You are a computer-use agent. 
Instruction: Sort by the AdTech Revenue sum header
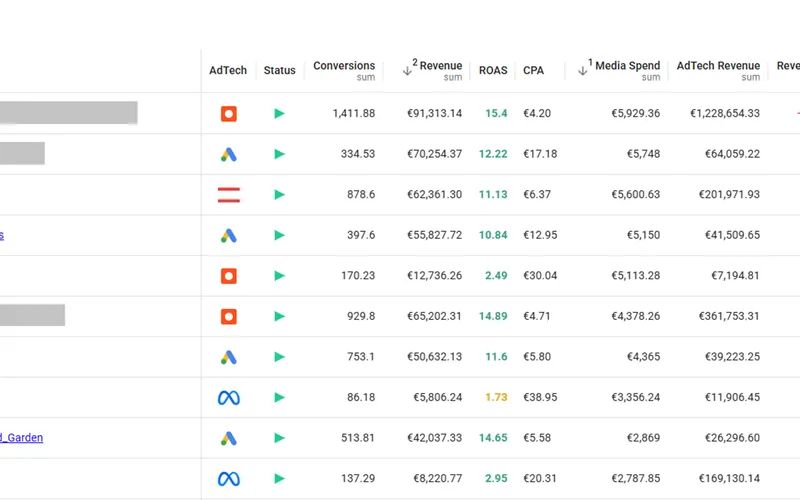click(x=718, y=70)
